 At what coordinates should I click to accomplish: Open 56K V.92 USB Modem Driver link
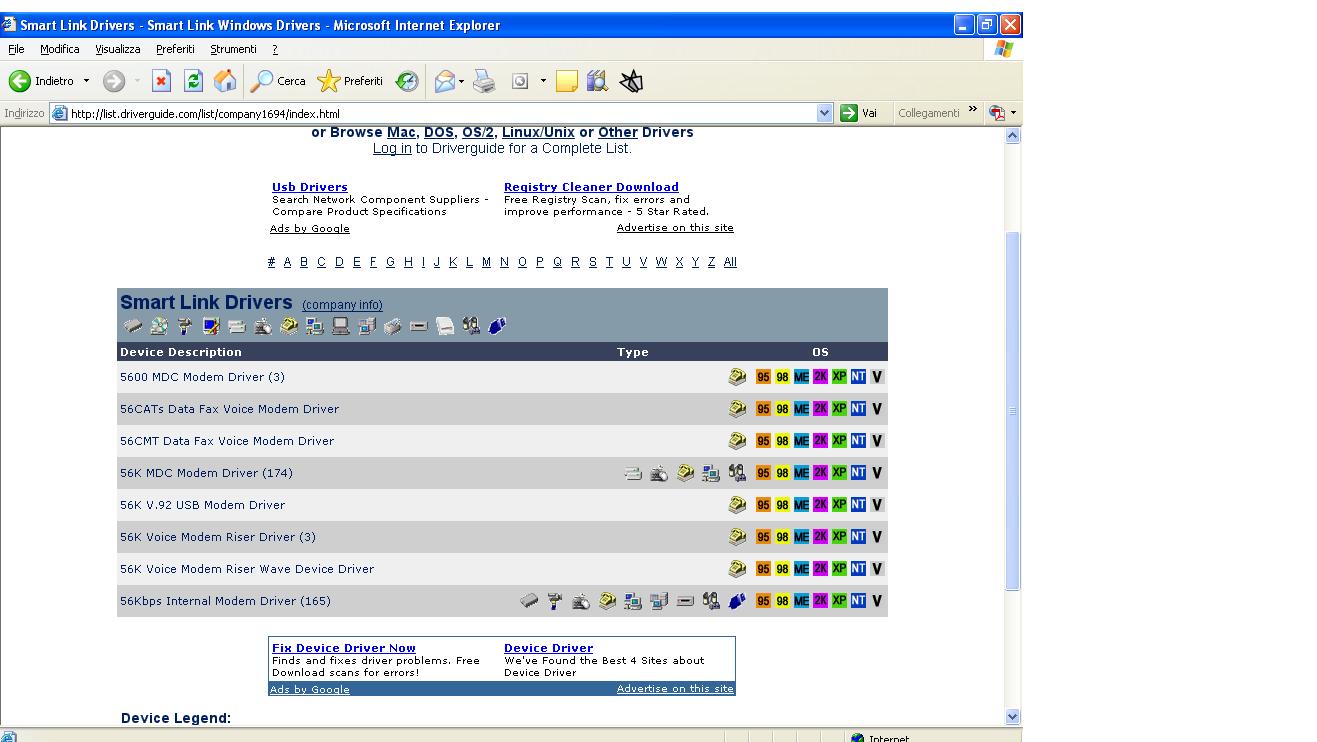[x=202, y=505]
